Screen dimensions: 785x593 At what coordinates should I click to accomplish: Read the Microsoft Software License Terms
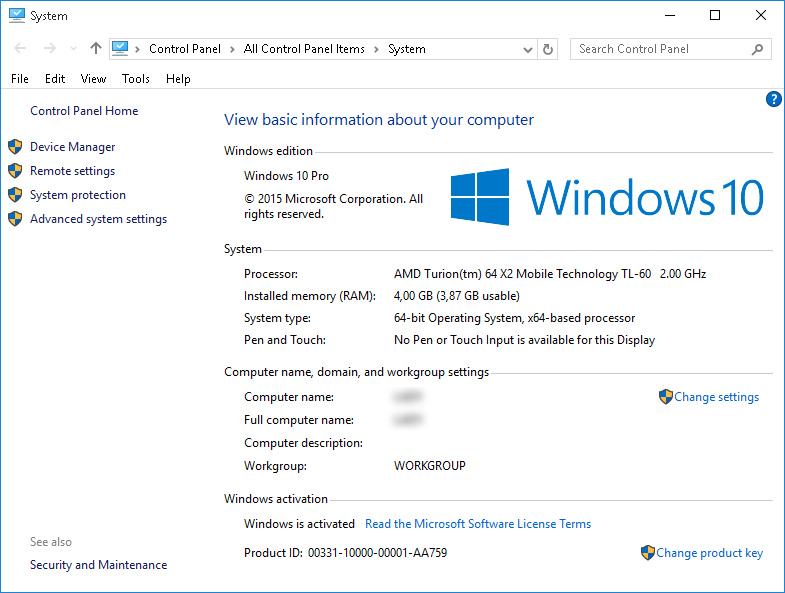tap(478, 524)
